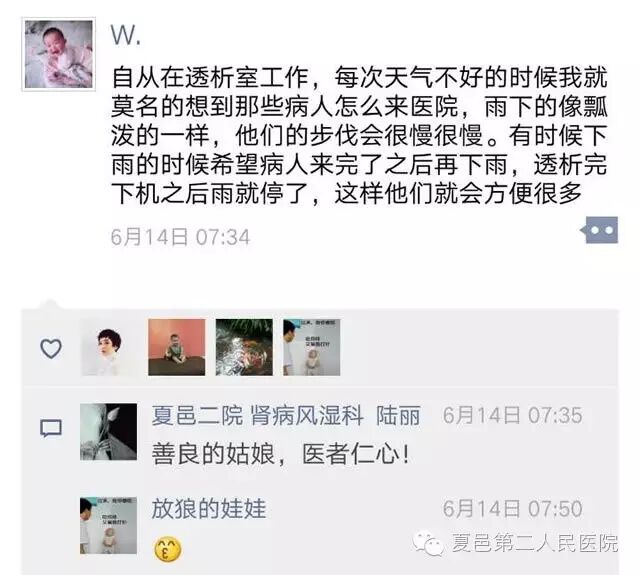This screenshot has width=640, height=575.
Task: Open 放狼的娃娃's commenter avatar
Action: coord(109,525)
